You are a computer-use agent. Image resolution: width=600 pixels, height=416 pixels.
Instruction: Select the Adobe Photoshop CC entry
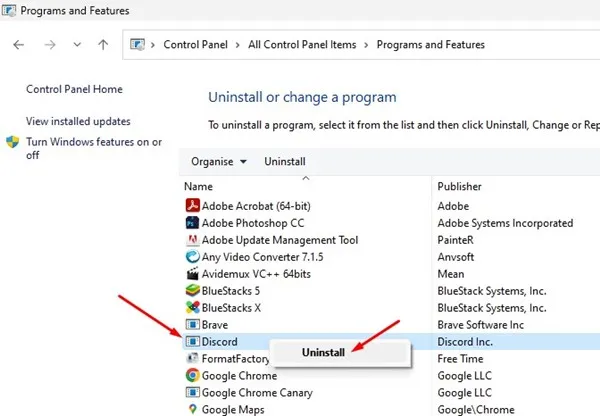pyautogui.click(x=253, y=223)
